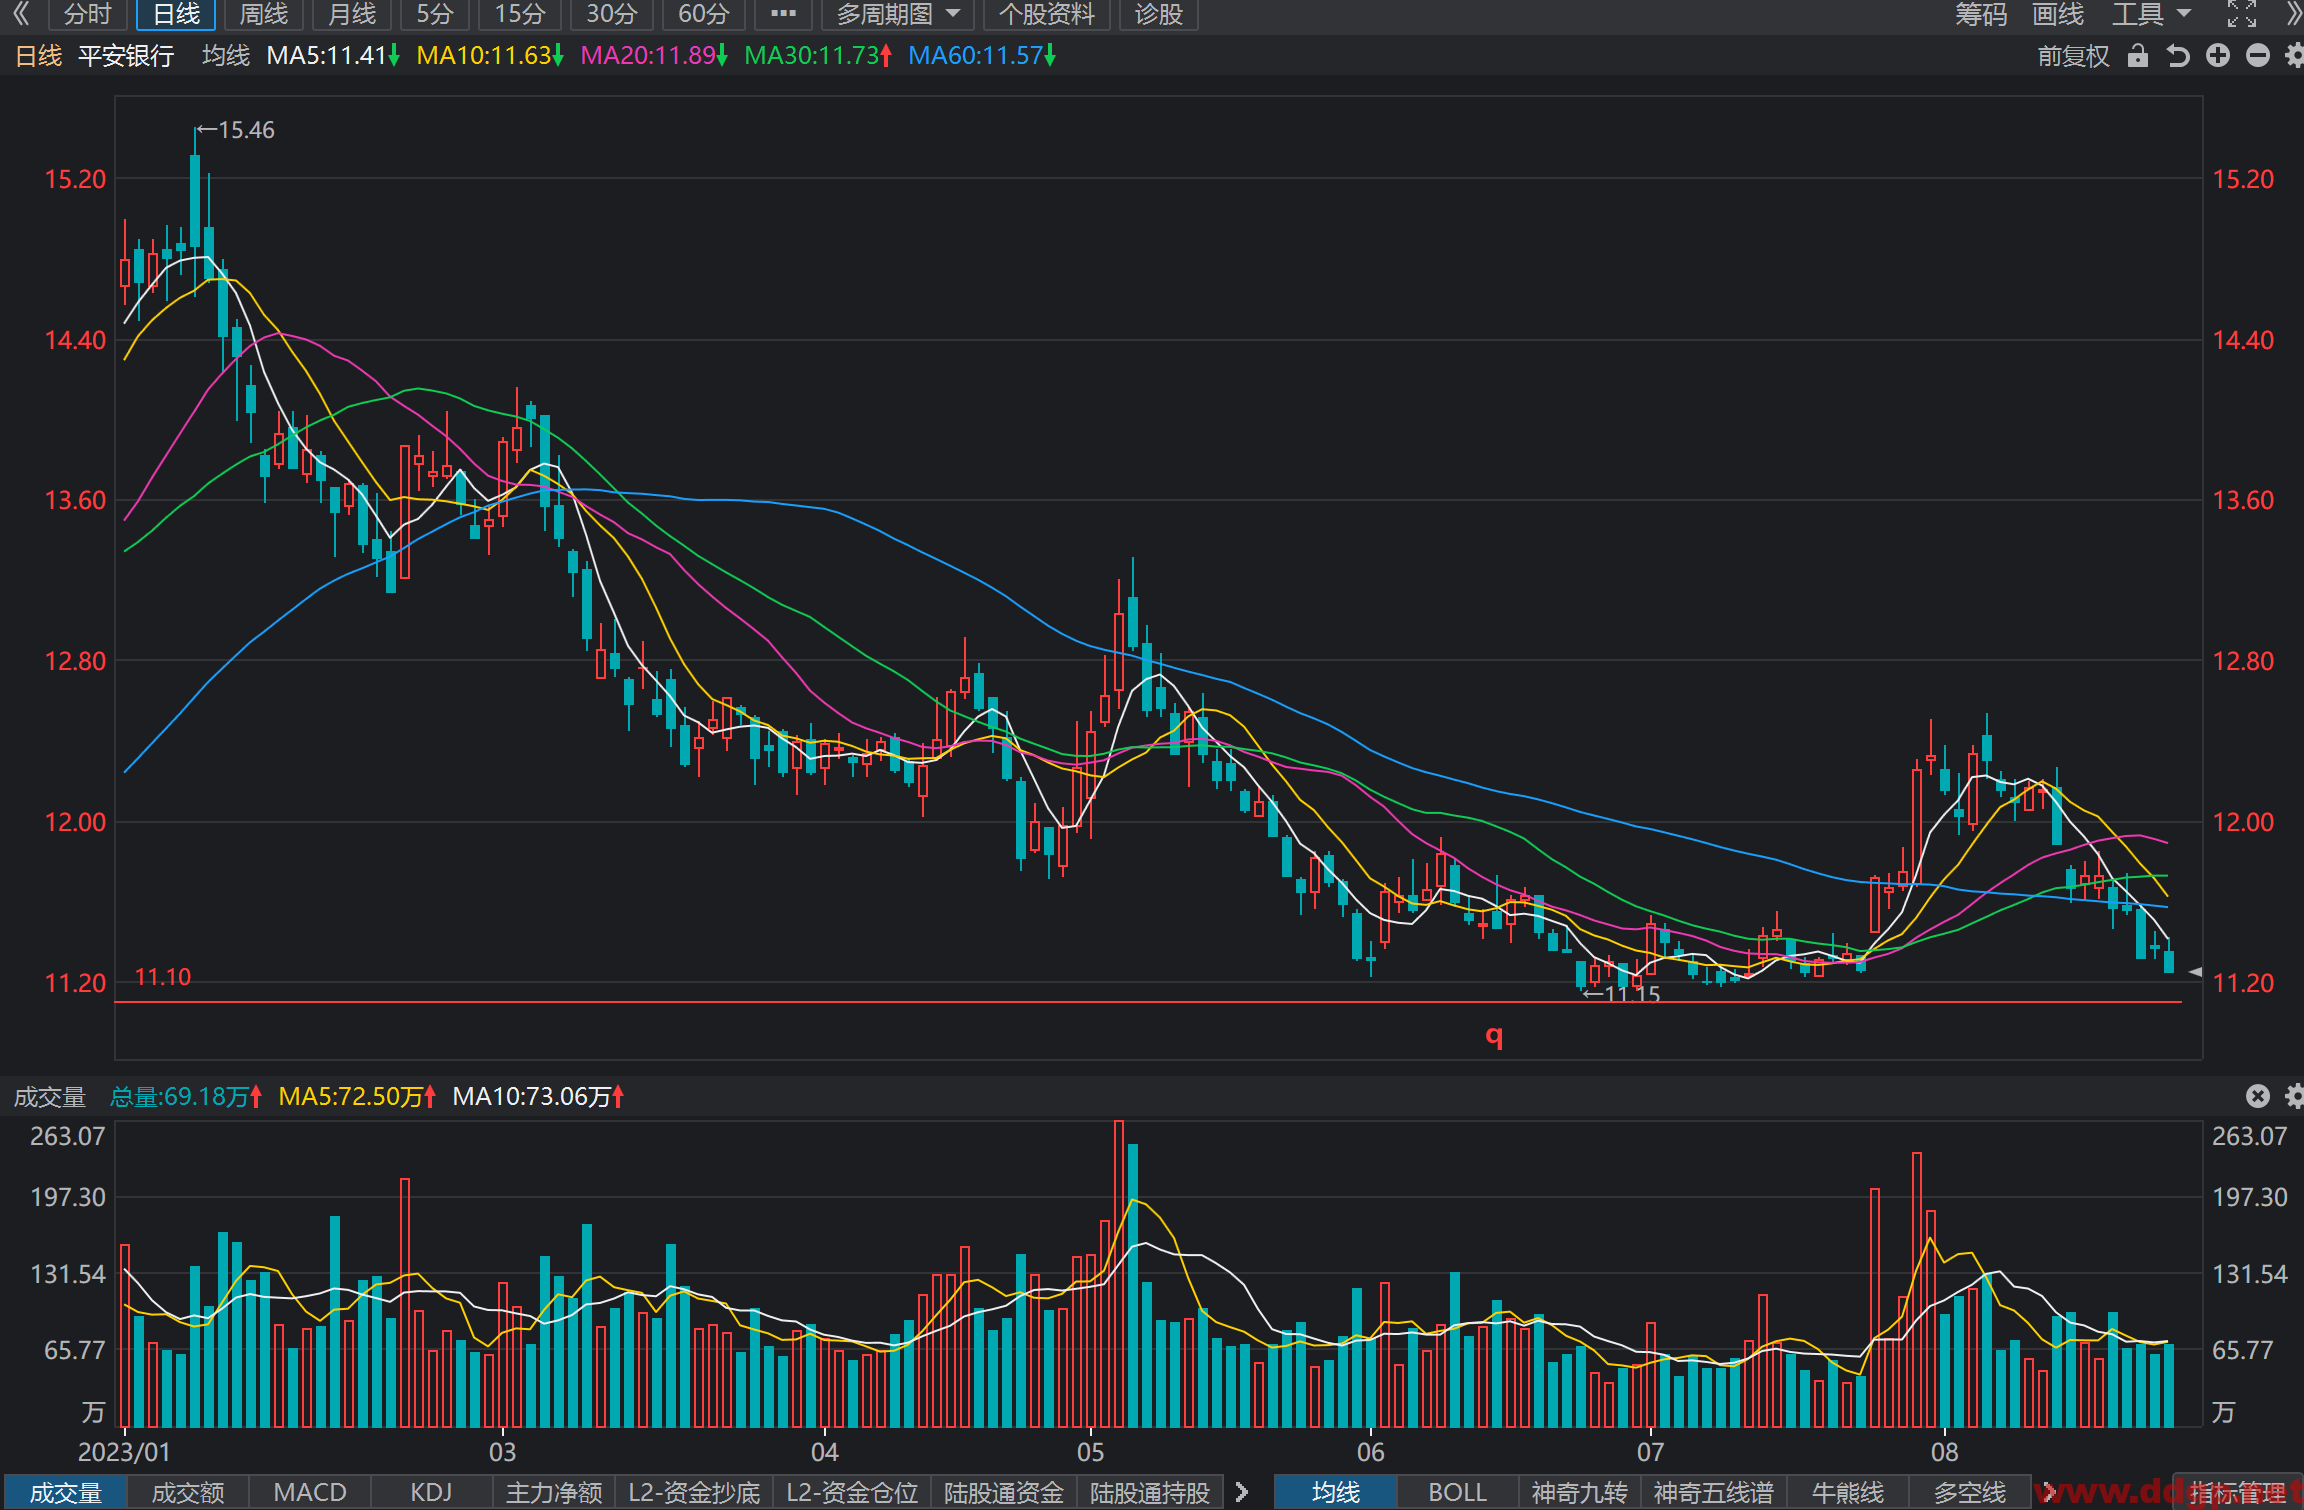The height and width of the screenshot is (1510, 2304).
Task: Toggle fullscreen chart view icon
Action: 2242,14
